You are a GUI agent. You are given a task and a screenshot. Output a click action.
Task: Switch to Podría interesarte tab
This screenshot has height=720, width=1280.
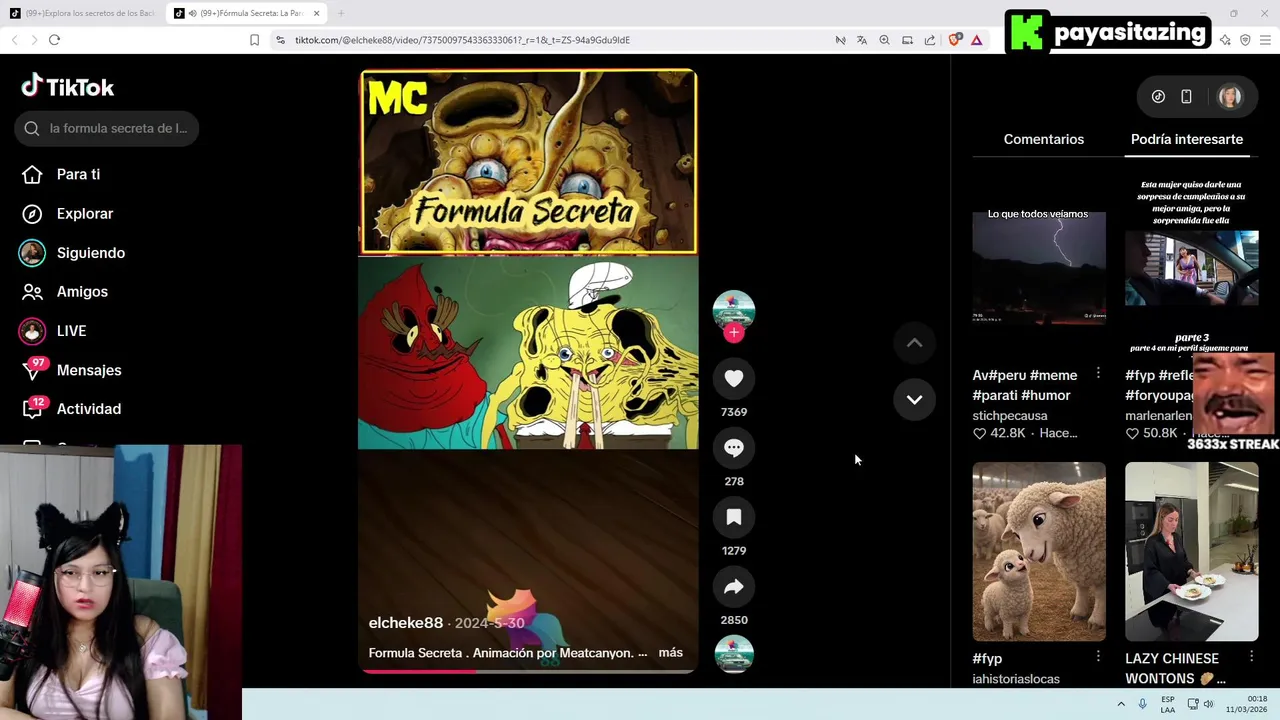click(1187, 139)
